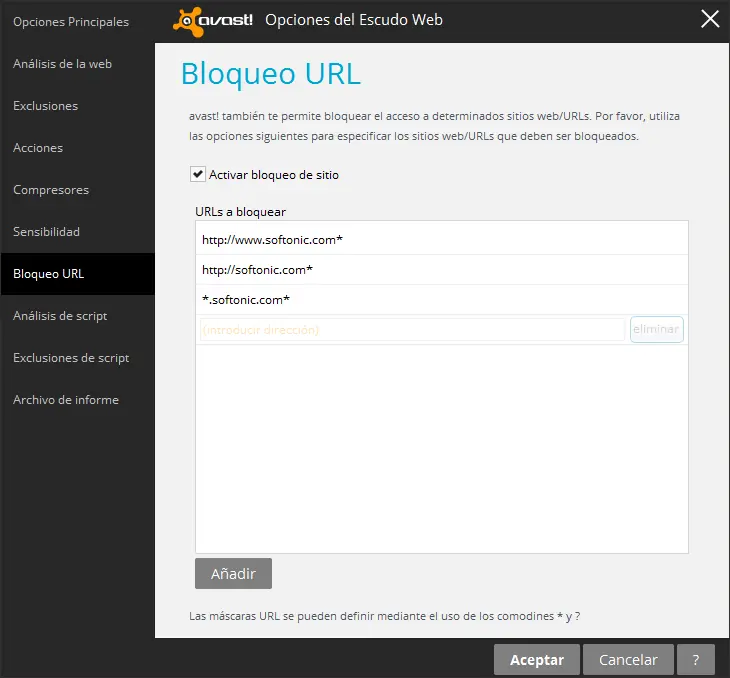Go to Exclusiones in sidebar
Screen dimensions: 730x678
[46, 106]
